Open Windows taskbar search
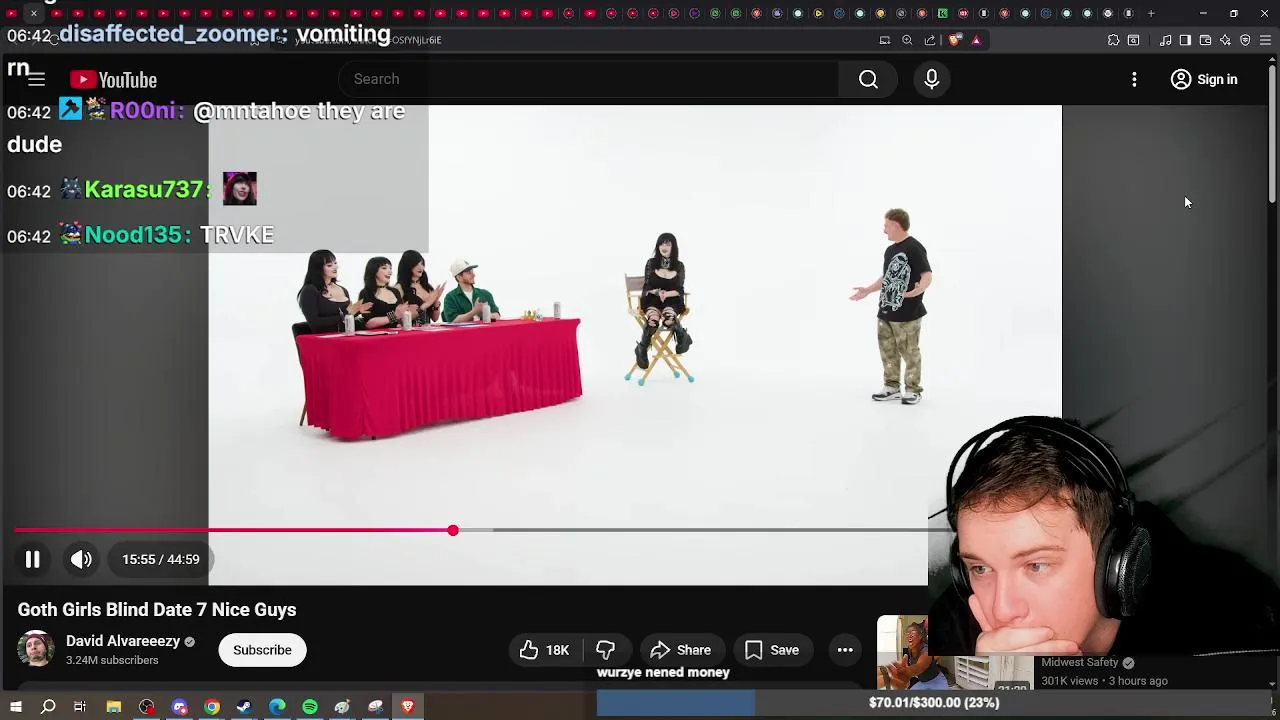 48,707
